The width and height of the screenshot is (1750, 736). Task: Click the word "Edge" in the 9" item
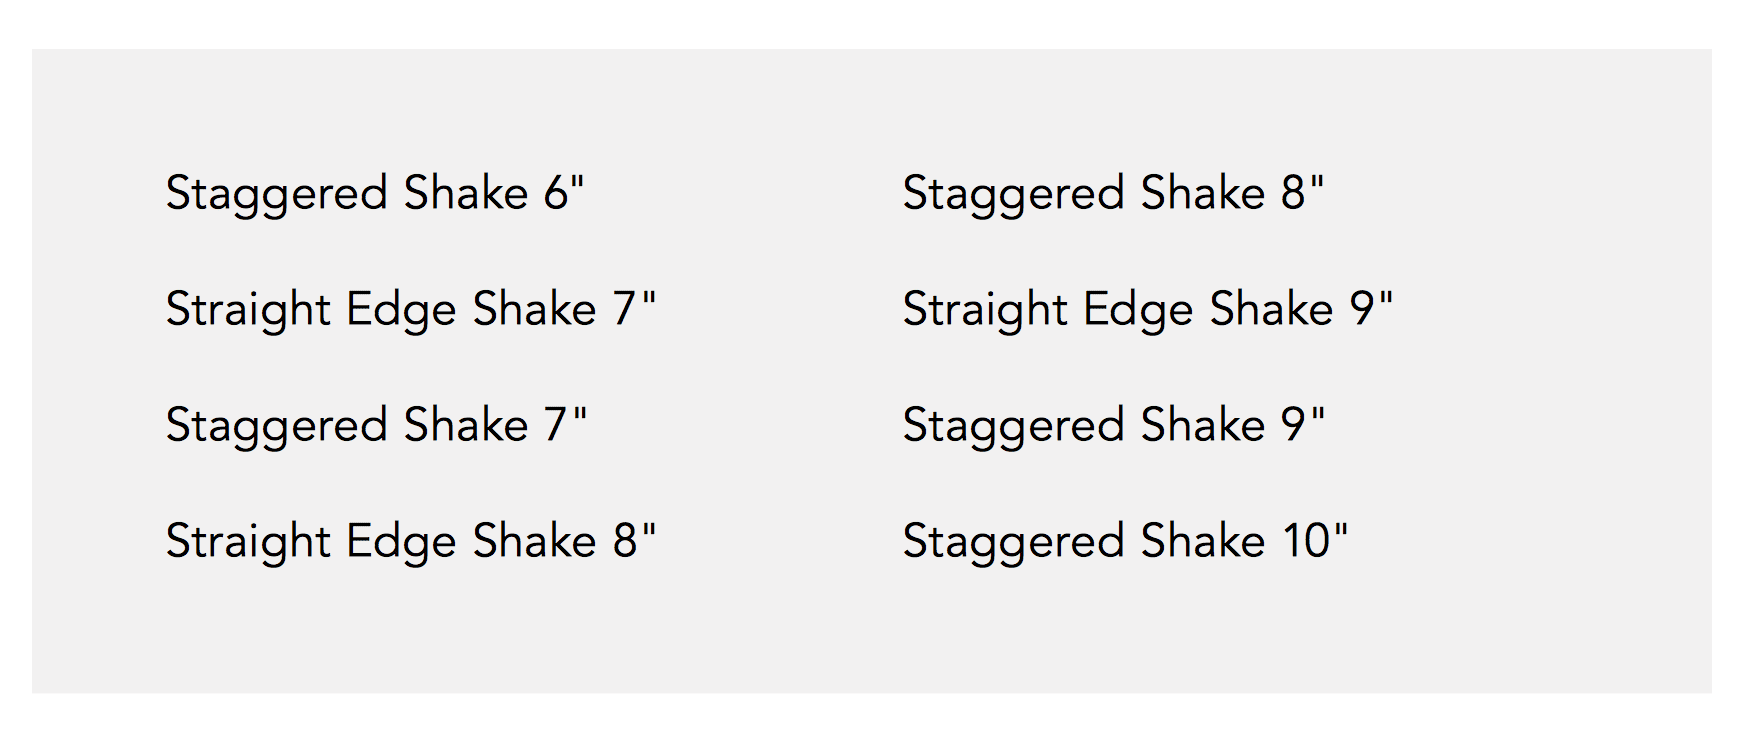pyautogui.click(x=1138, y=311)
